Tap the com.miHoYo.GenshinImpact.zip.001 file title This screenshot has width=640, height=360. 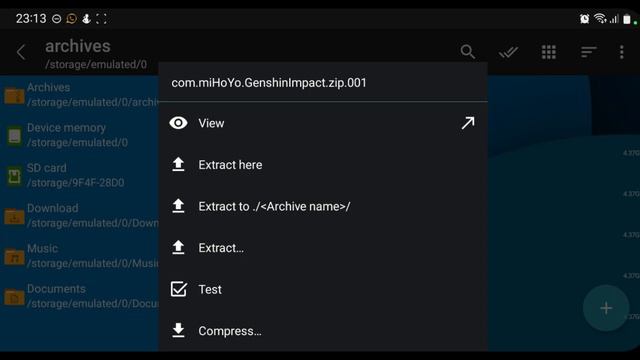[269, 83]
